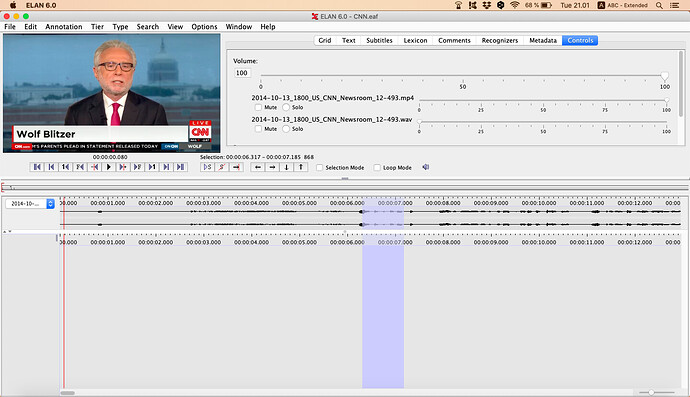
Task: Open the Help menu
Action: pyautogui.click(x=268, y=27)
